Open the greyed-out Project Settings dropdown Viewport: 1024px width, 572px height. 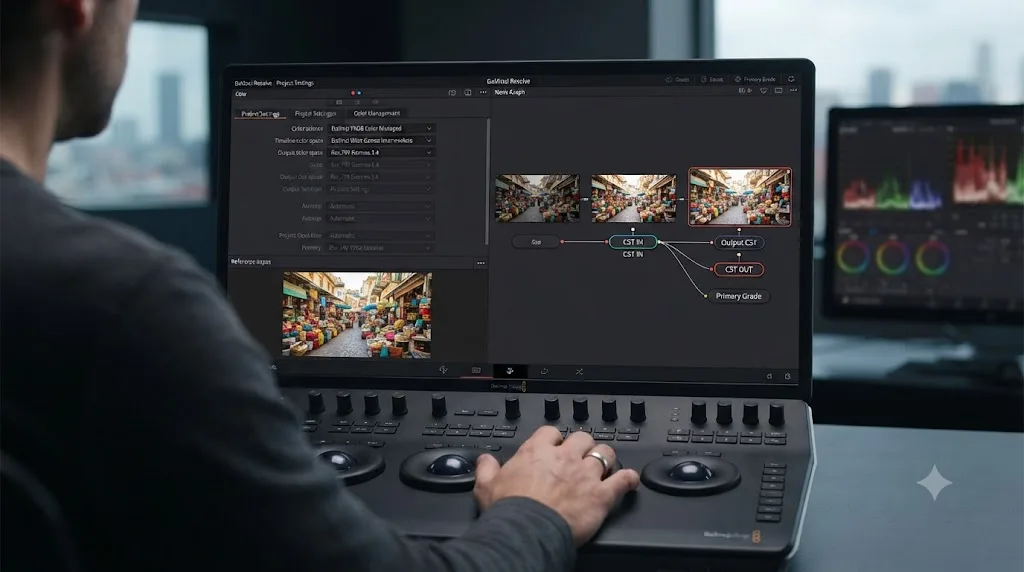pyautogui.click(x=380, y=189)
